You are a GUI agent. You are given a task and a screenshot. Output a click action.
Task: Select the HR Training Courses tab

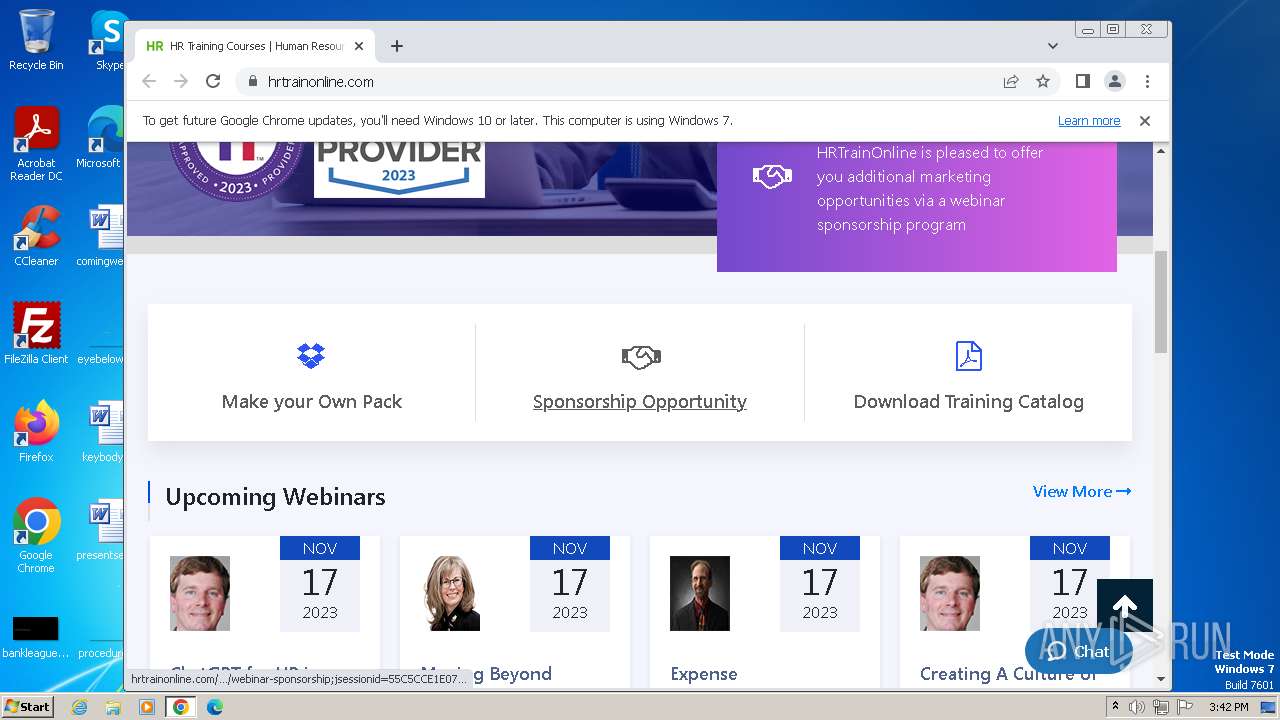tap(255, 46)
